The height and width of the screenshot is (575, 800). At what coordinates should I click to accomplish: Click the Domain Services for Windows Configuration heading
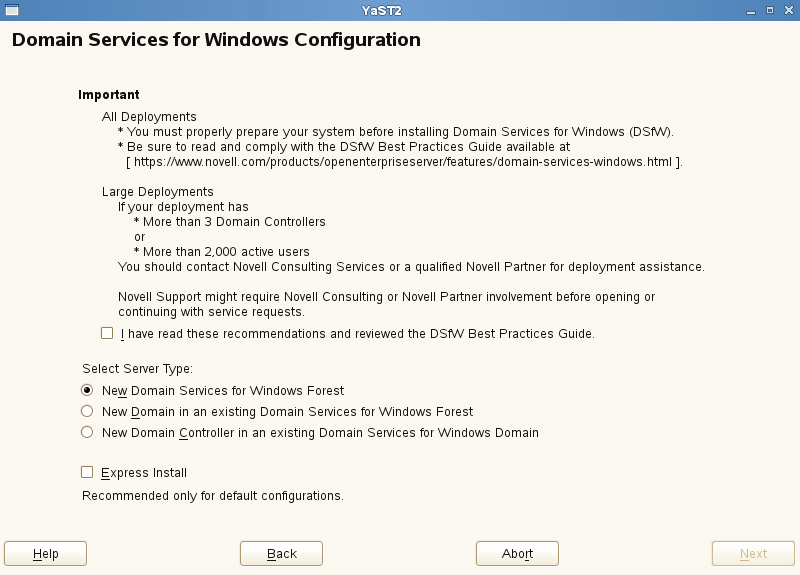click(x=216, y=41)
